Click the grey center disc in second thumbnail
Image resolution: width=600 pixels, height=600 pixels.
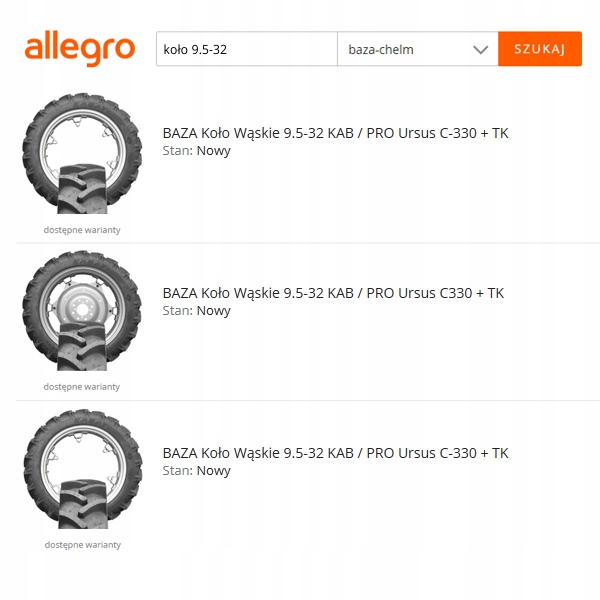82,305
